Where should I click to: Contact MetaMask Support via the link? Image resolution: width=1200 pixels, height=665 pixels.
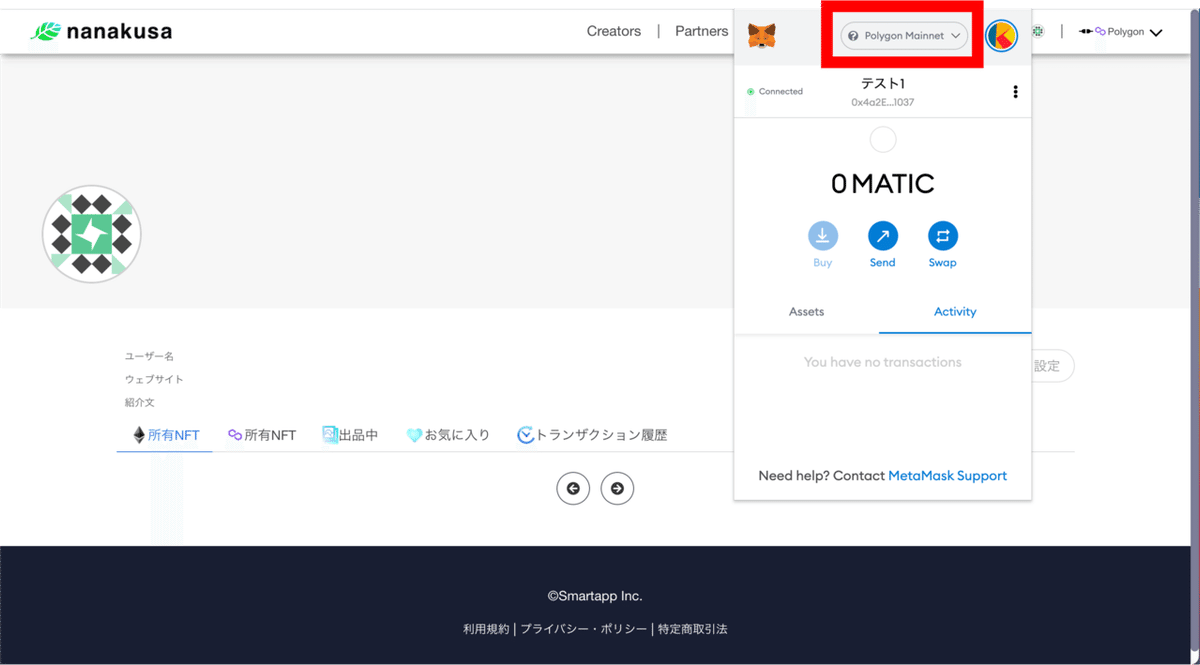946,475
